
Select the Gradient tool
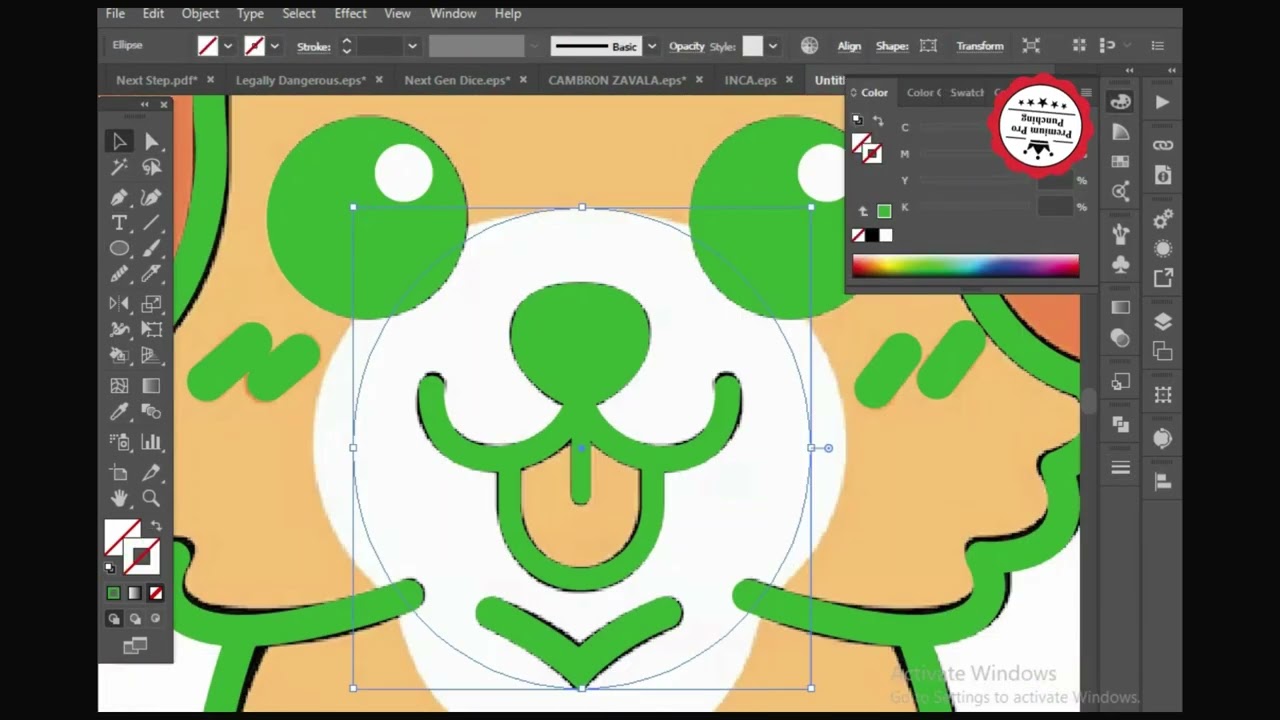click(152, 385)
